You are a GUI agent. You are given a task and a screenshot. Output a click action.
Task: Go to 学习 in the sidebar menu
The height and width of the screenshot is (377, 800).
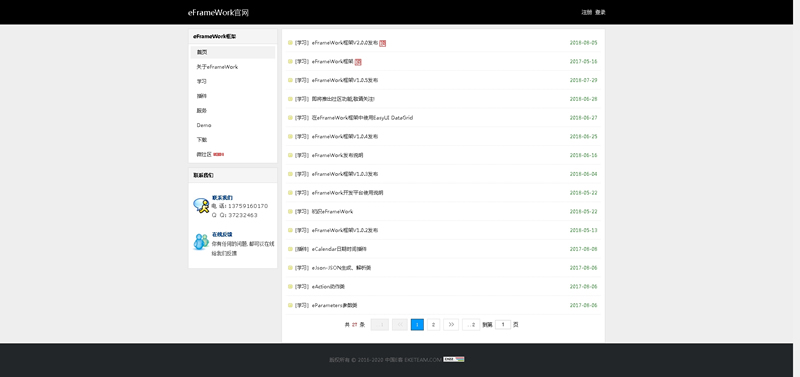pyautogui.click(x=202, y=81)
